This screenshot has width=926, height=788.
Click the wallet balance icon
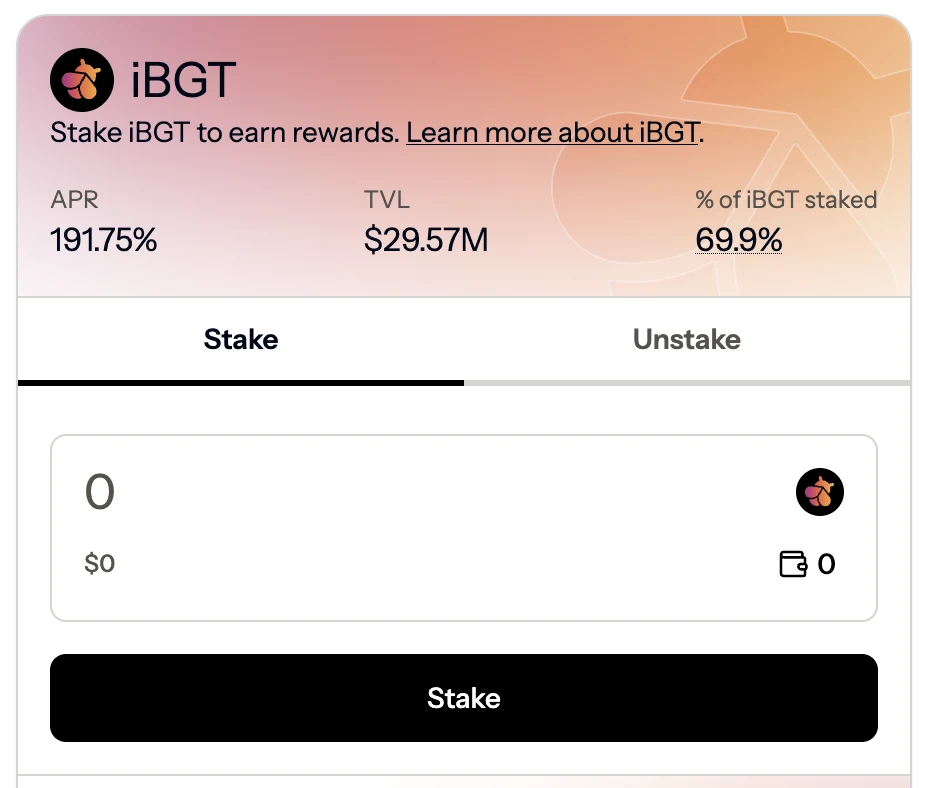(793, 565)
